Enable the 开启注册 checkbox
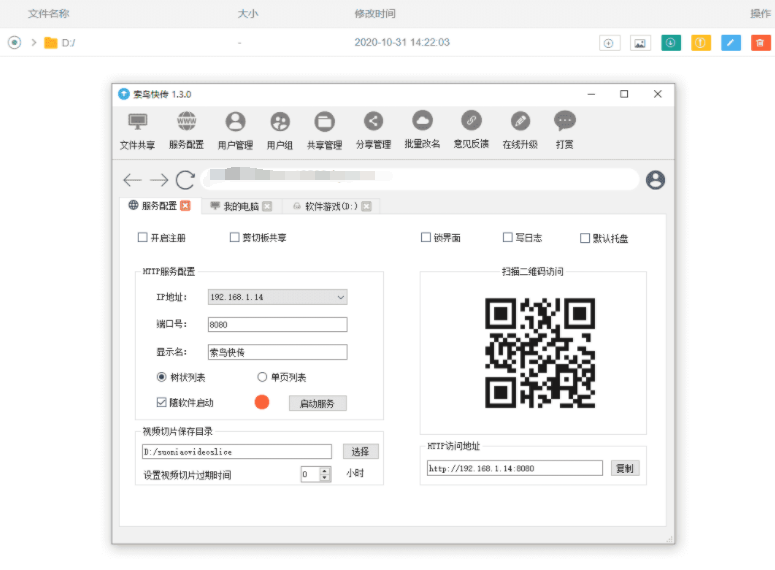This screenshot has width=775, height=570. (x=142, y=237)
